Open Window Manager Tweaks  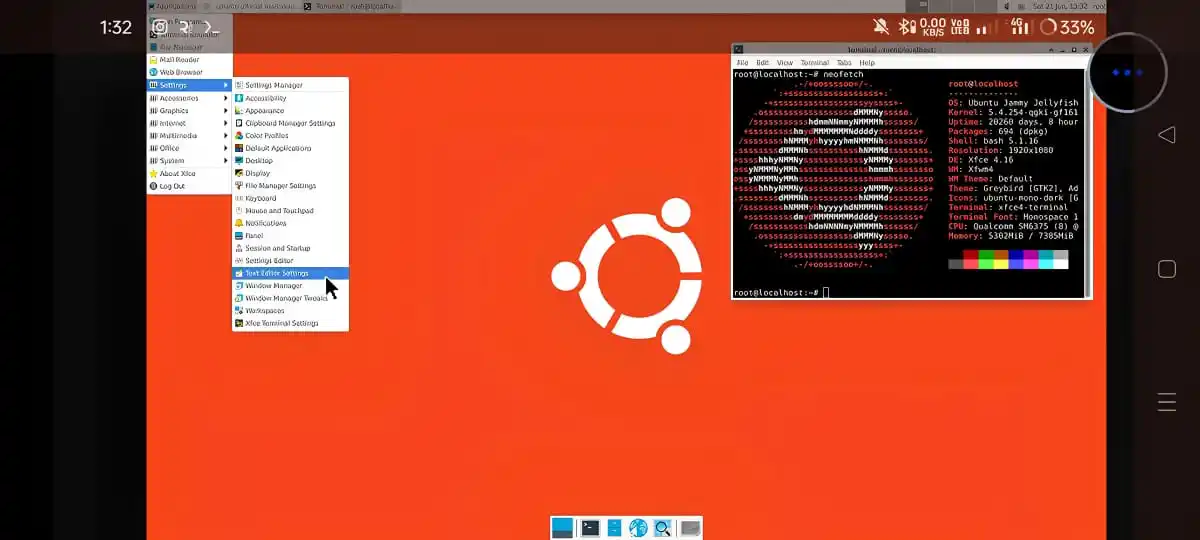click(x=290, y=298)
